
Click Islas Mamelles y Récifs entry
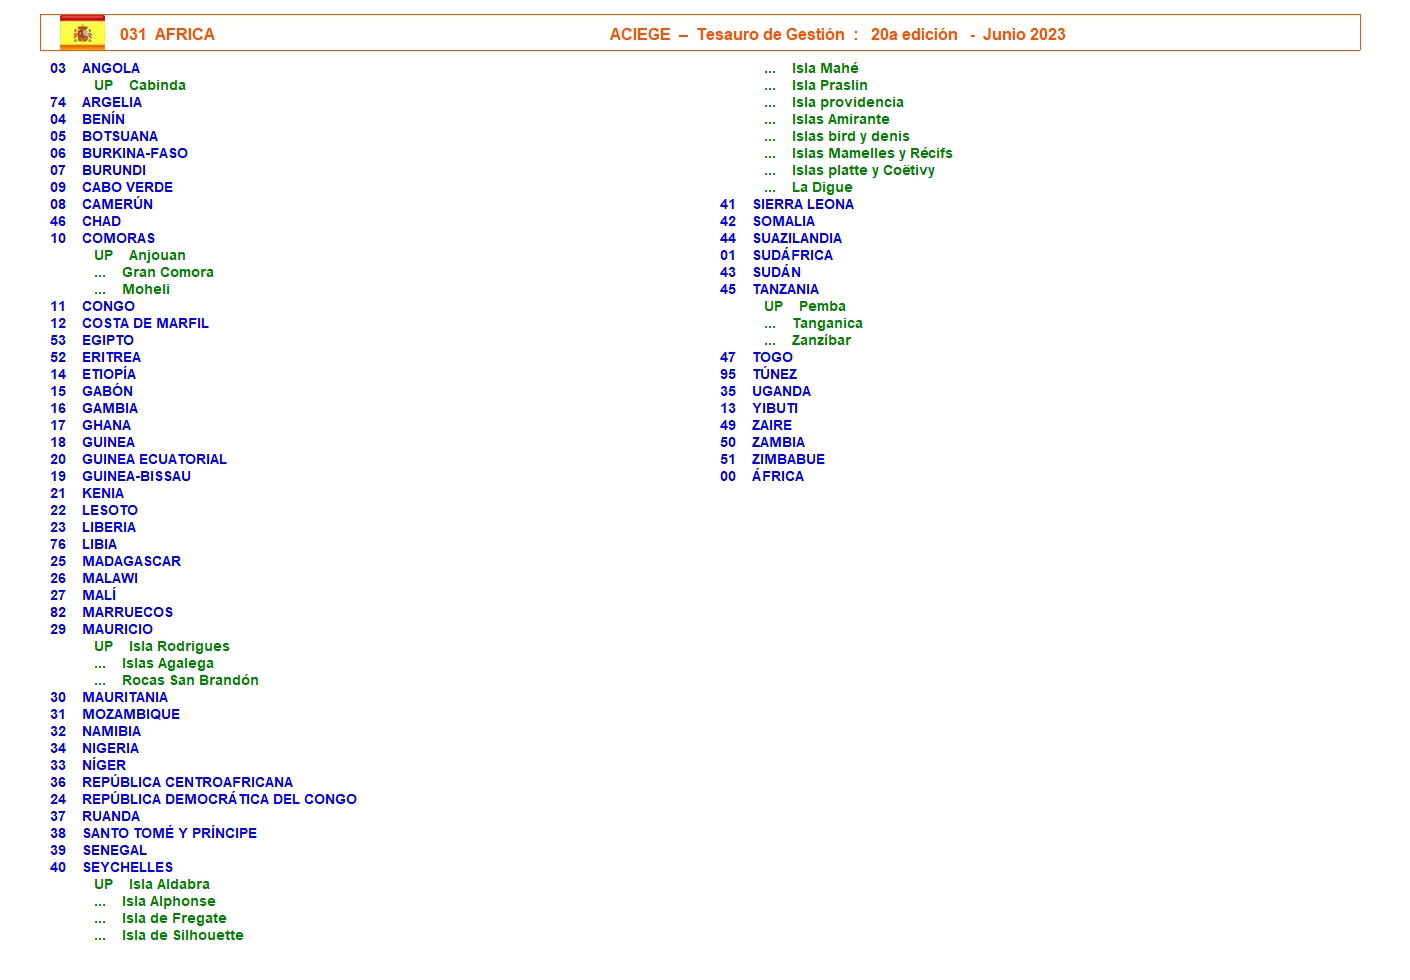click(871, 153)
